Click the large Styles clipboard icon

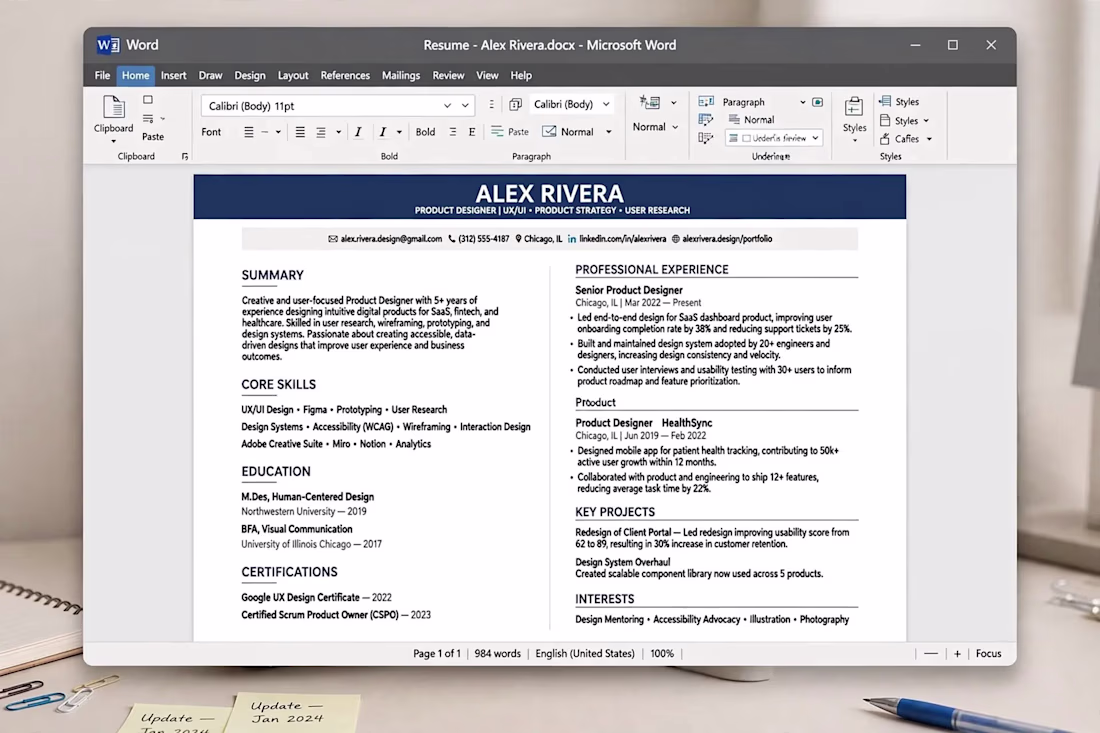(x=854, y=107)
